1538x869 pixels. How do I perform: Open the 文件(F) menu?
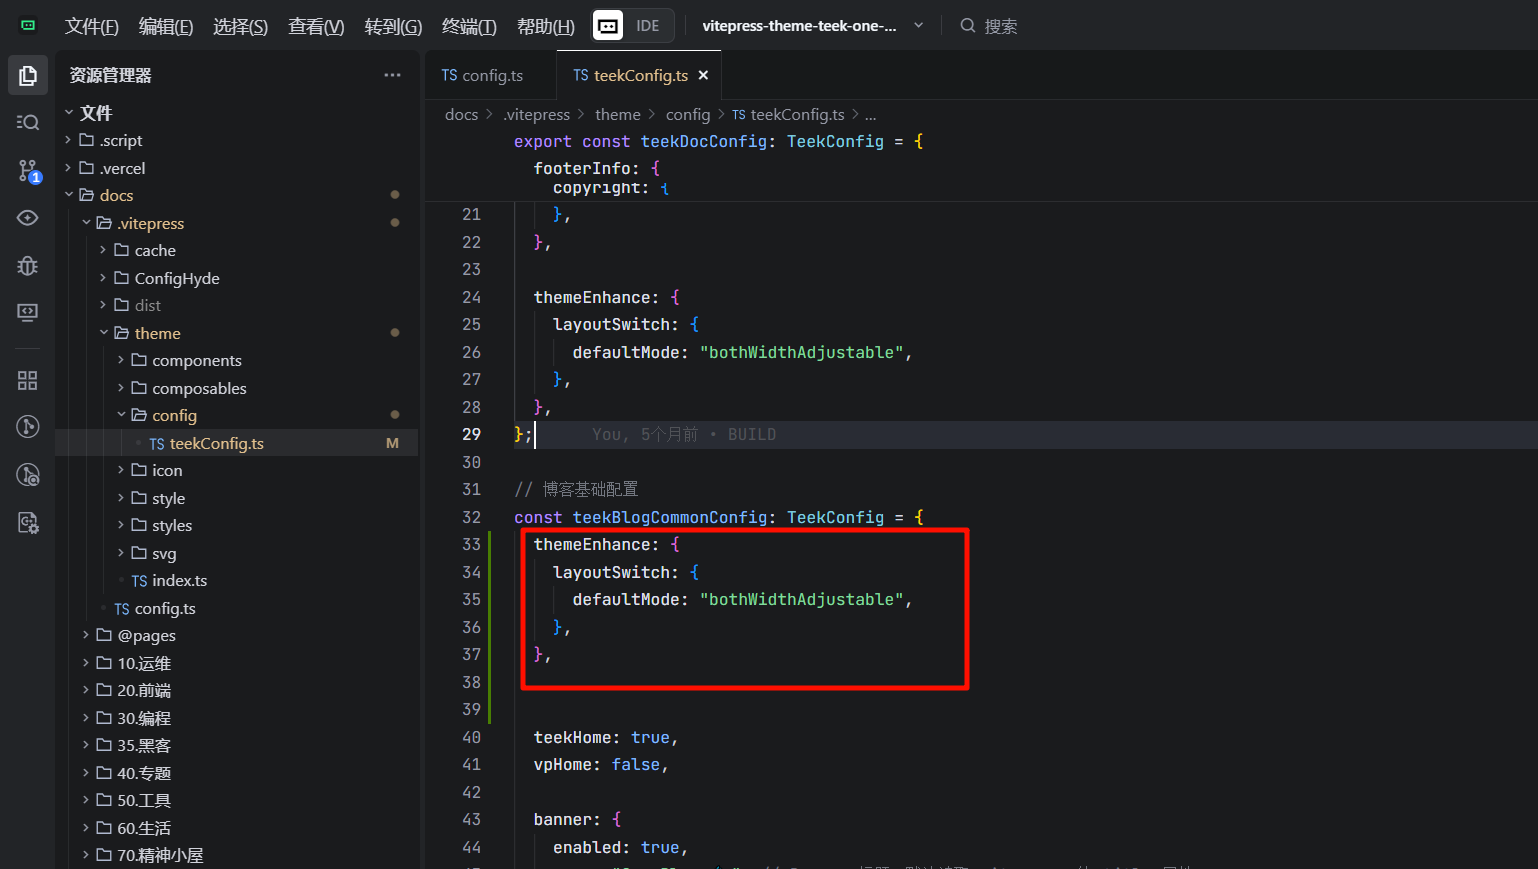point(92,26)
